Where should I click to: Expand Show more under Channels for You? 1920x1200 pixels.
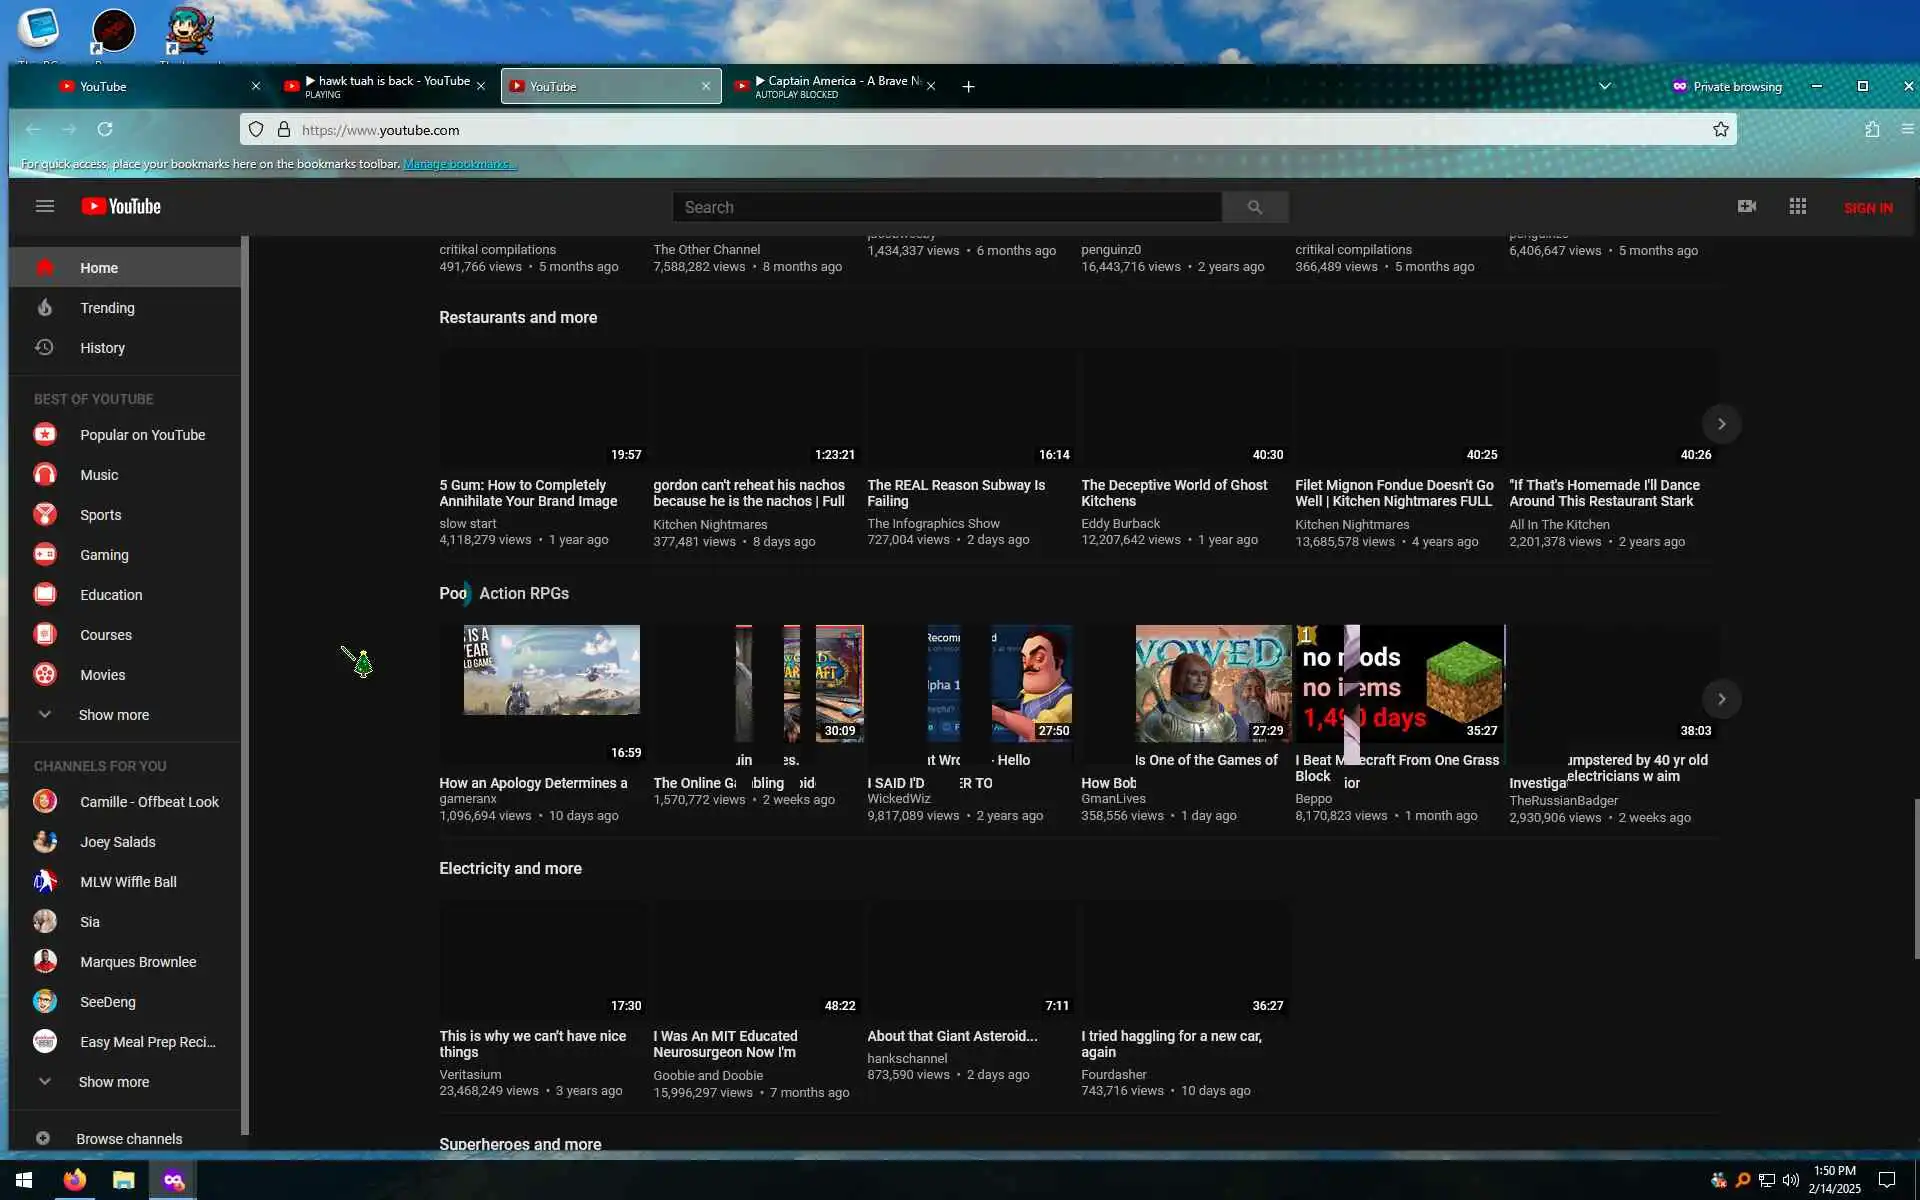click(x=113, y=1082)
